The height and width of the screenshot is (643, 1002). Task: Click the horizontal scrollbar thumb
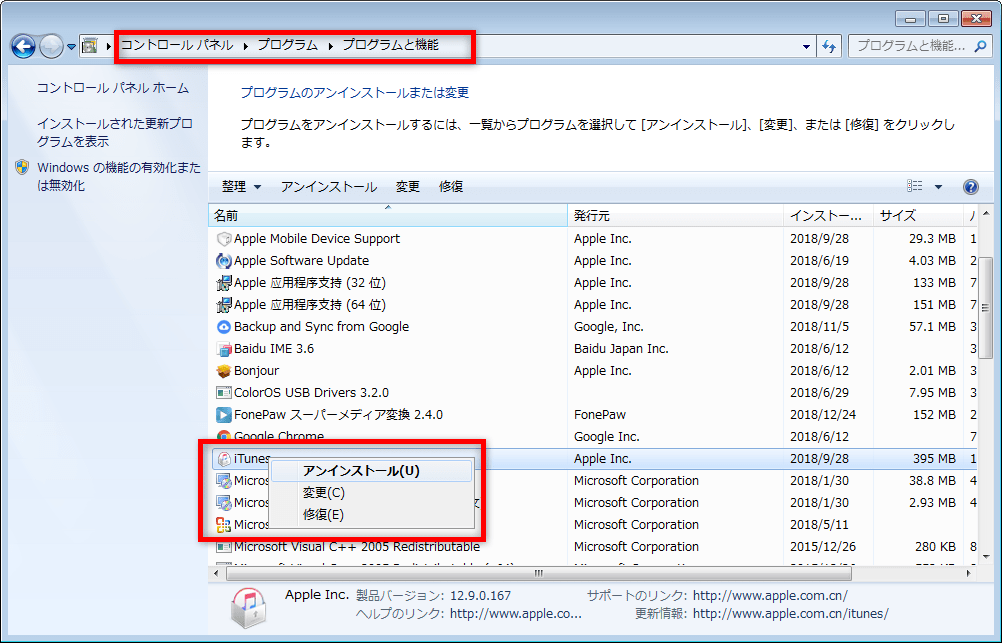539,573
